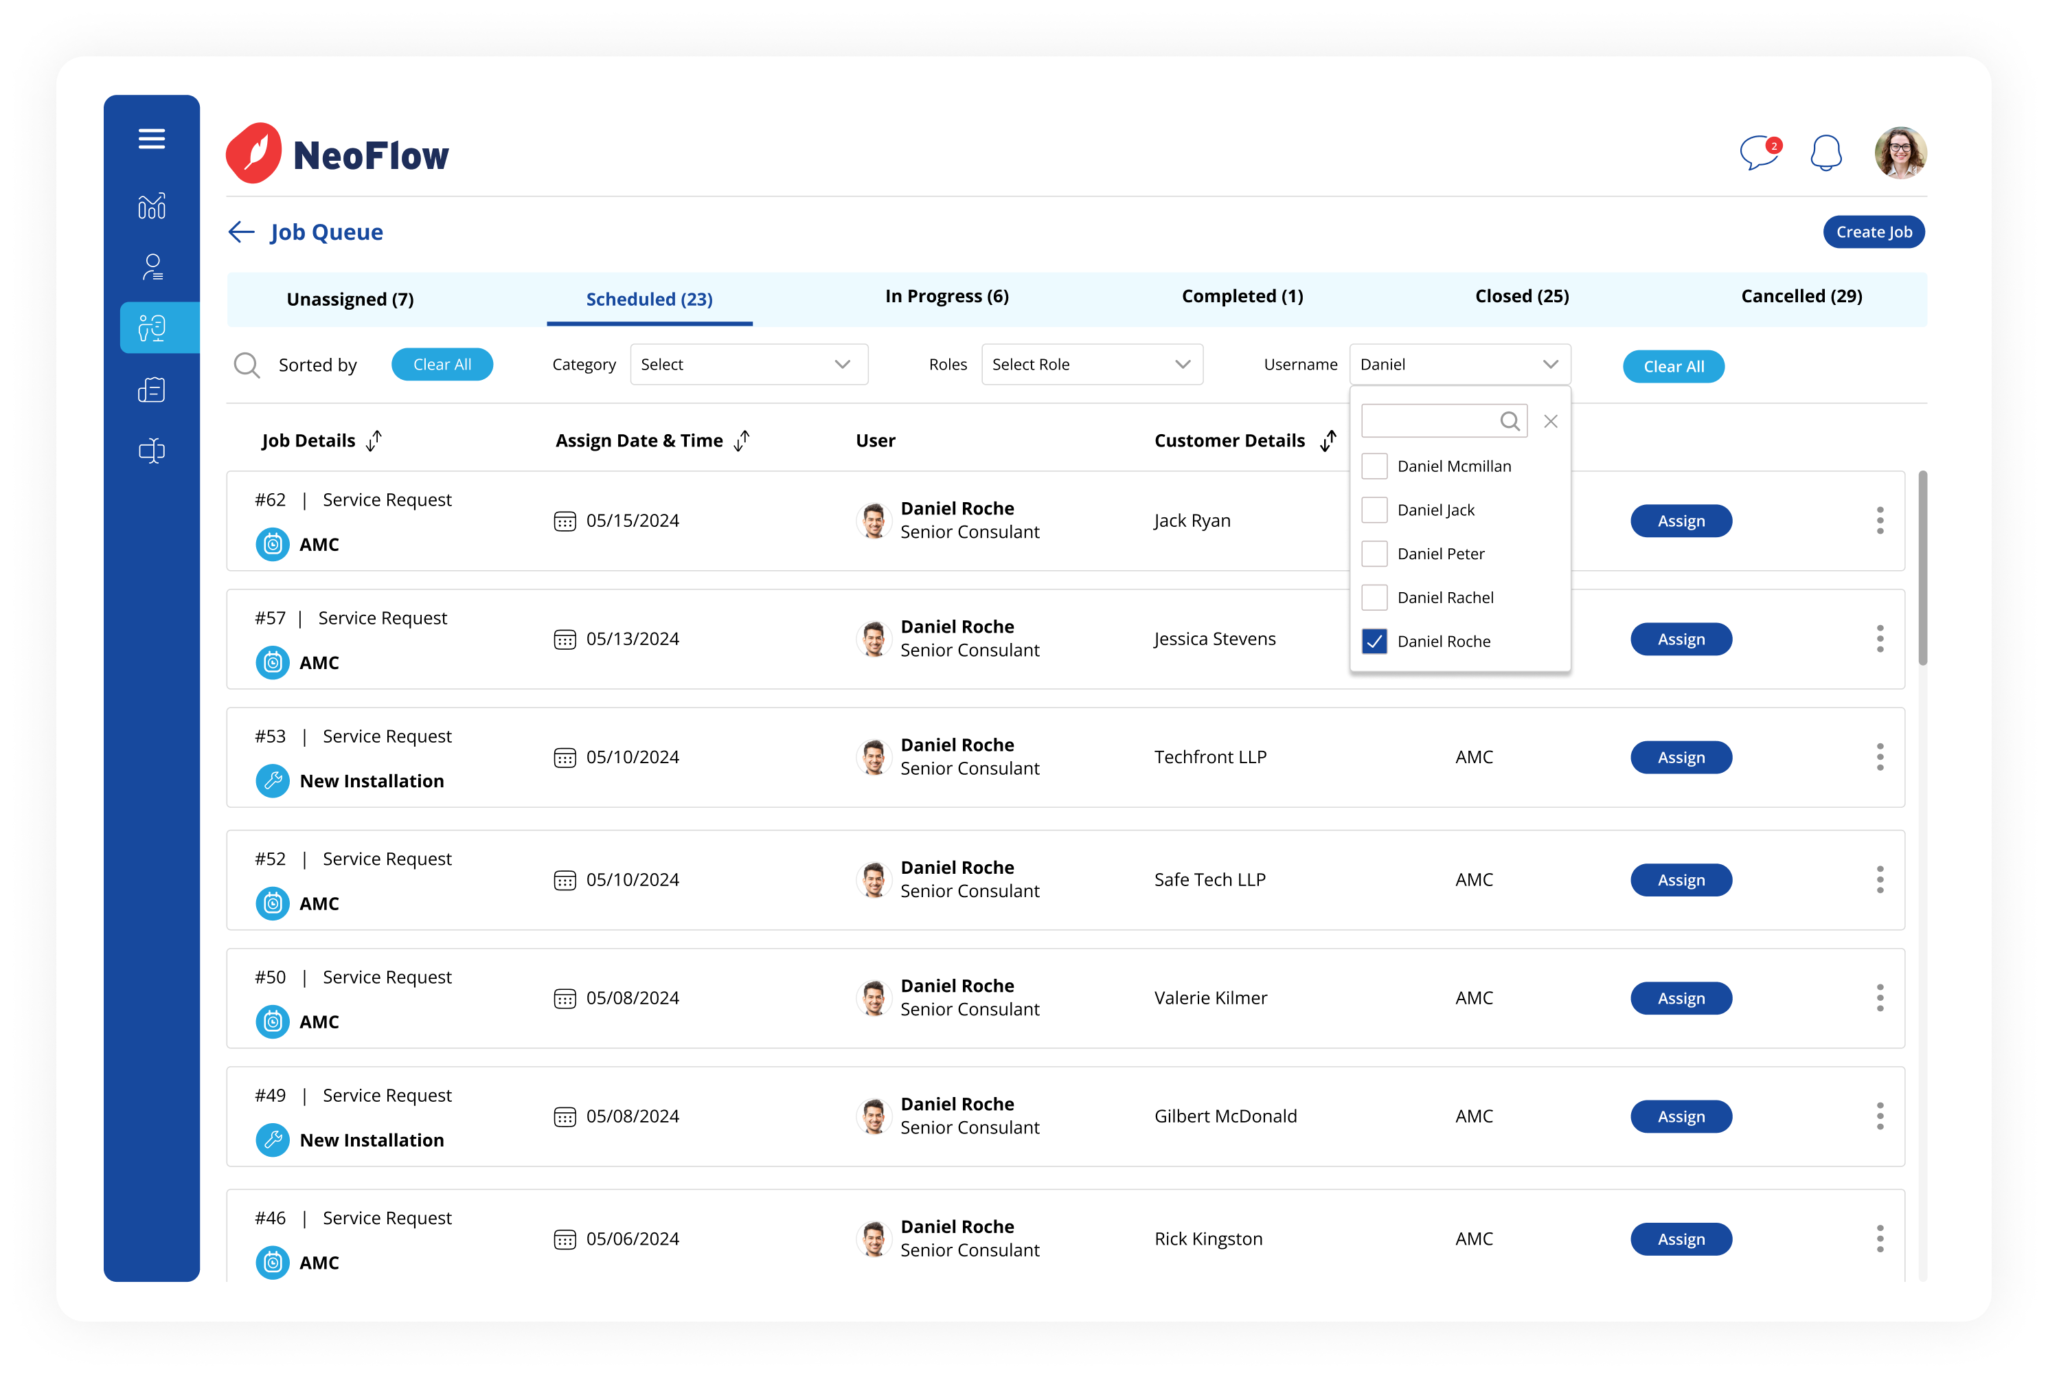This screenshot has width=2048, height=1378.
Task: Open the analytics chart sidebar icon
Action: click(152, 206)
